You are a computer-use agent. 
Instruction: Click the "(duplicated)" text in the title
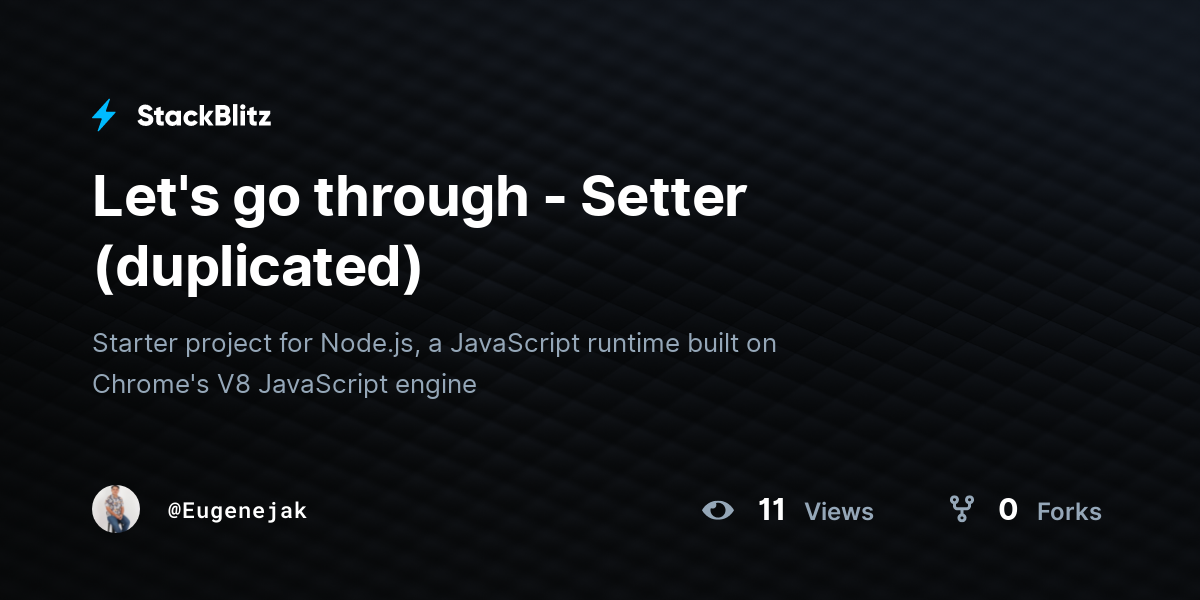(257, 267)
